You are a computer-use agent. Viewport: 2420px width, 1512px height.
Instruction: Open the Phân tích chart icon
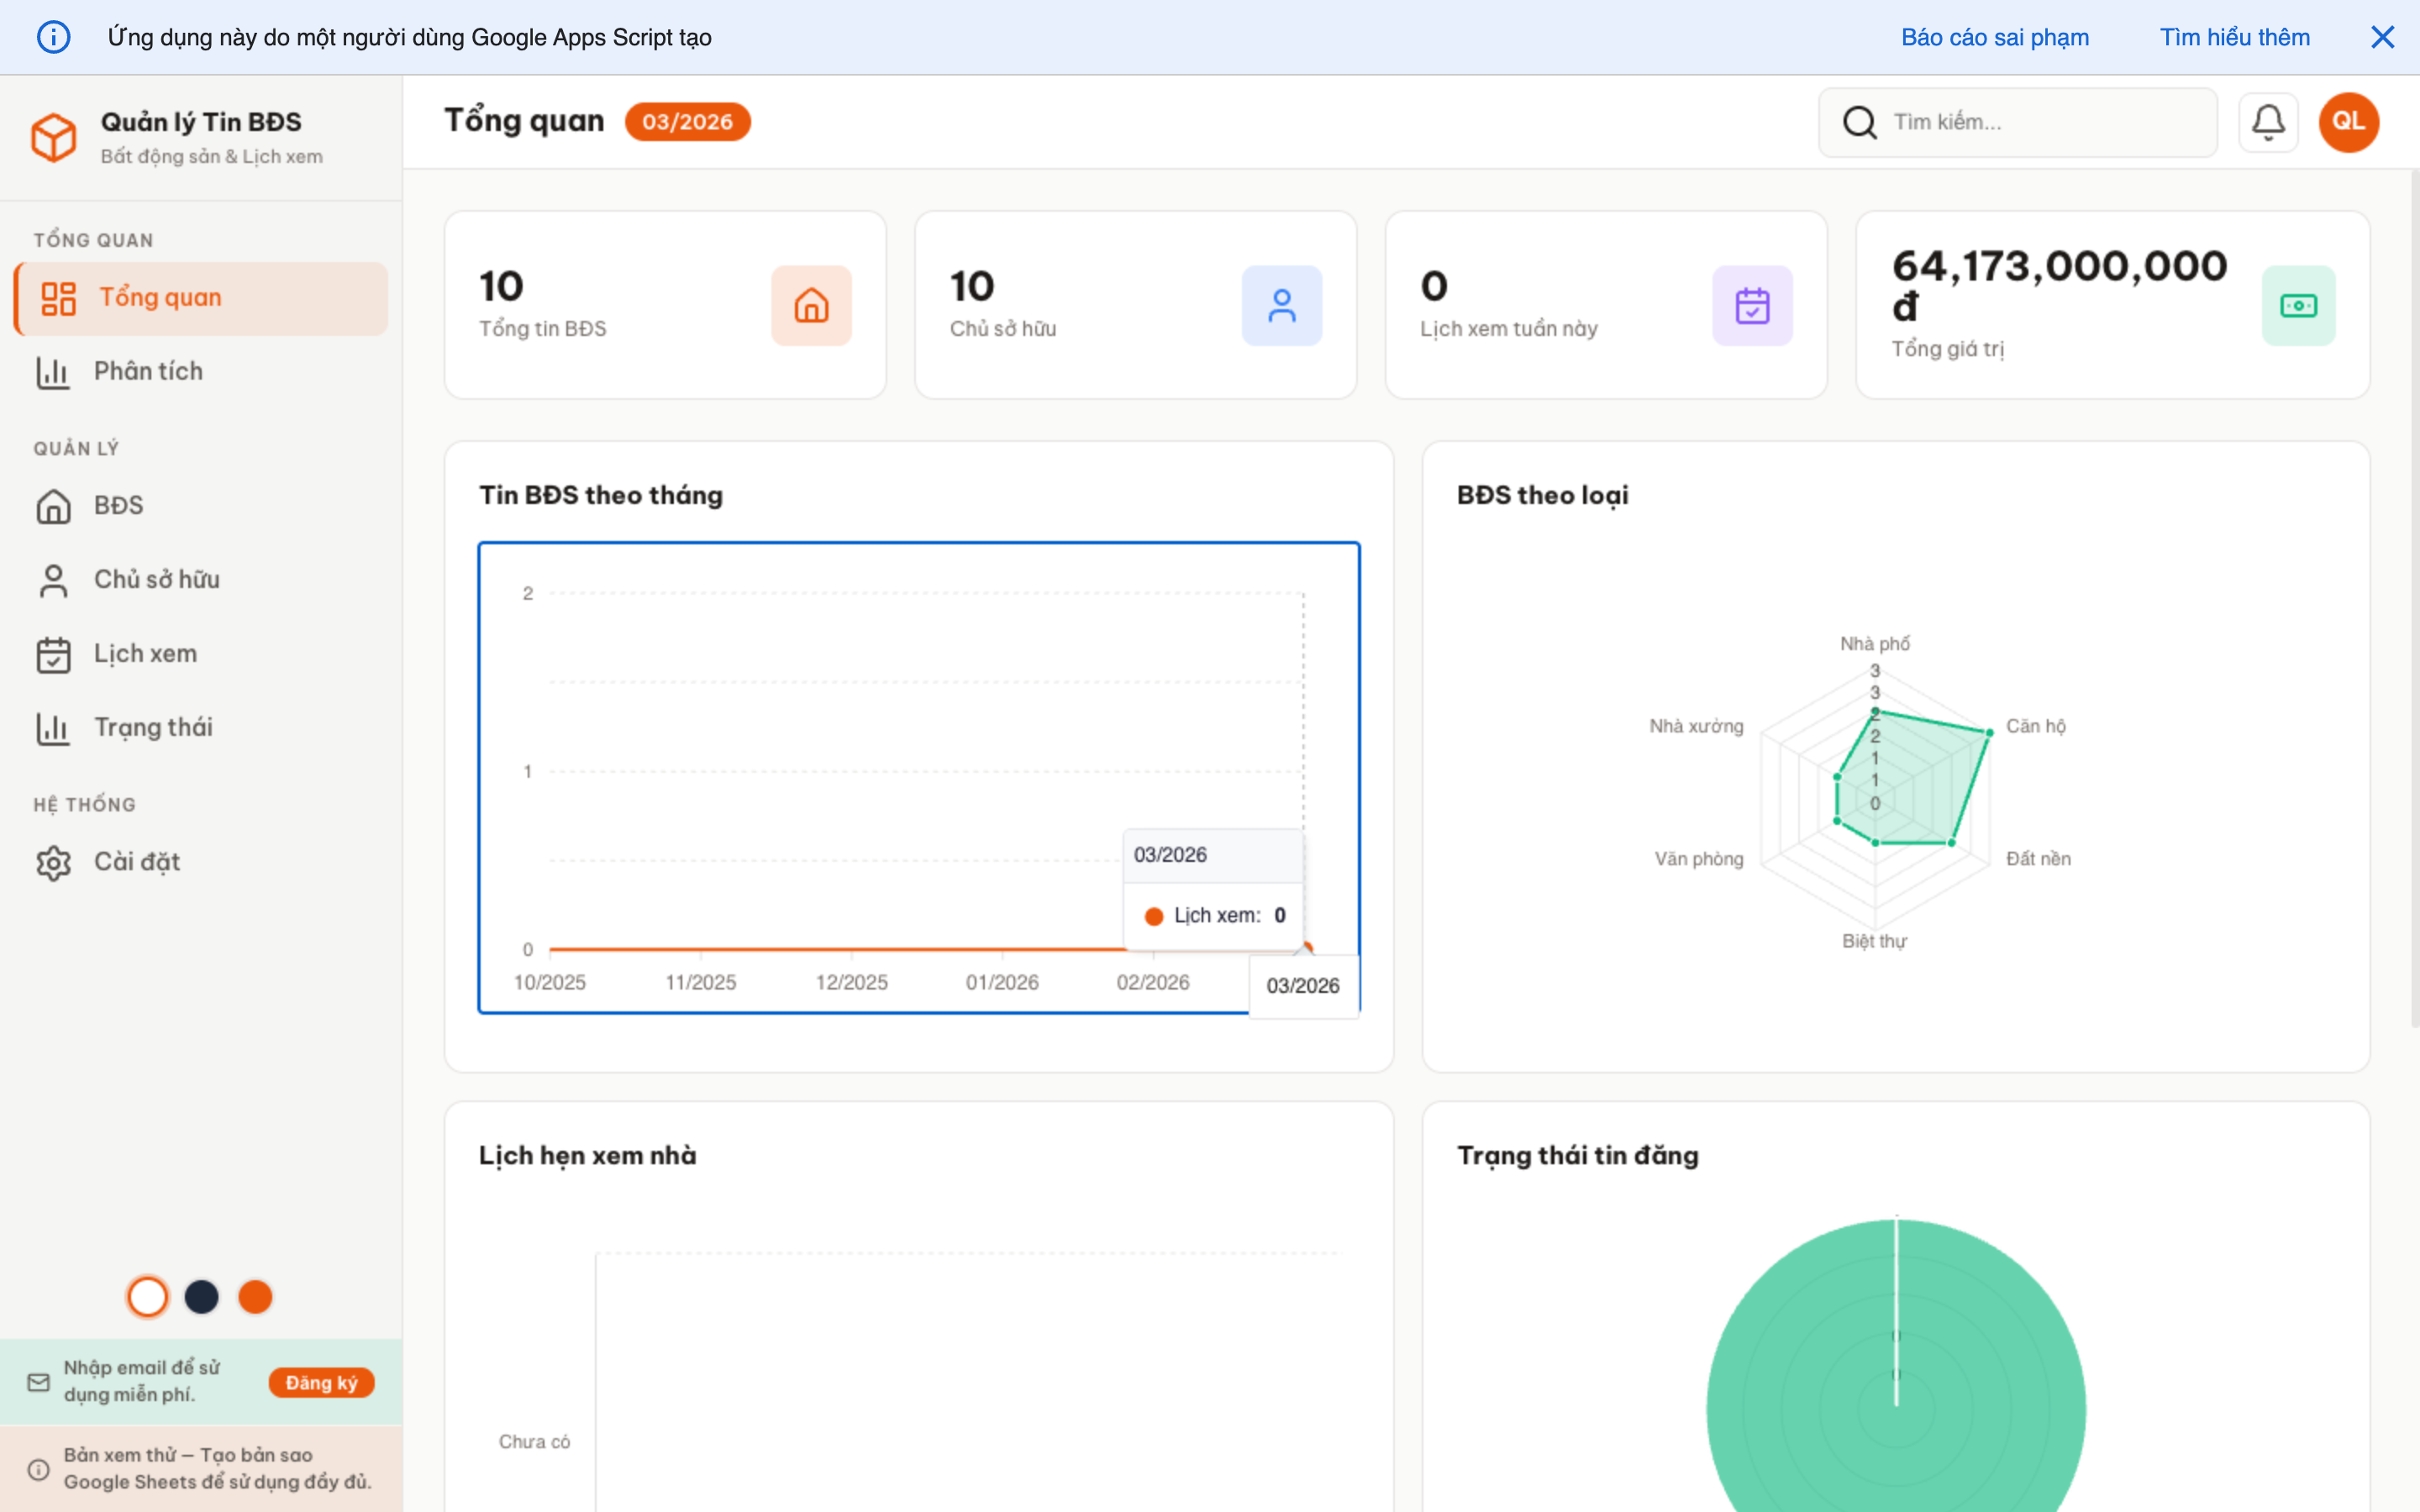(x=53, y=371)
